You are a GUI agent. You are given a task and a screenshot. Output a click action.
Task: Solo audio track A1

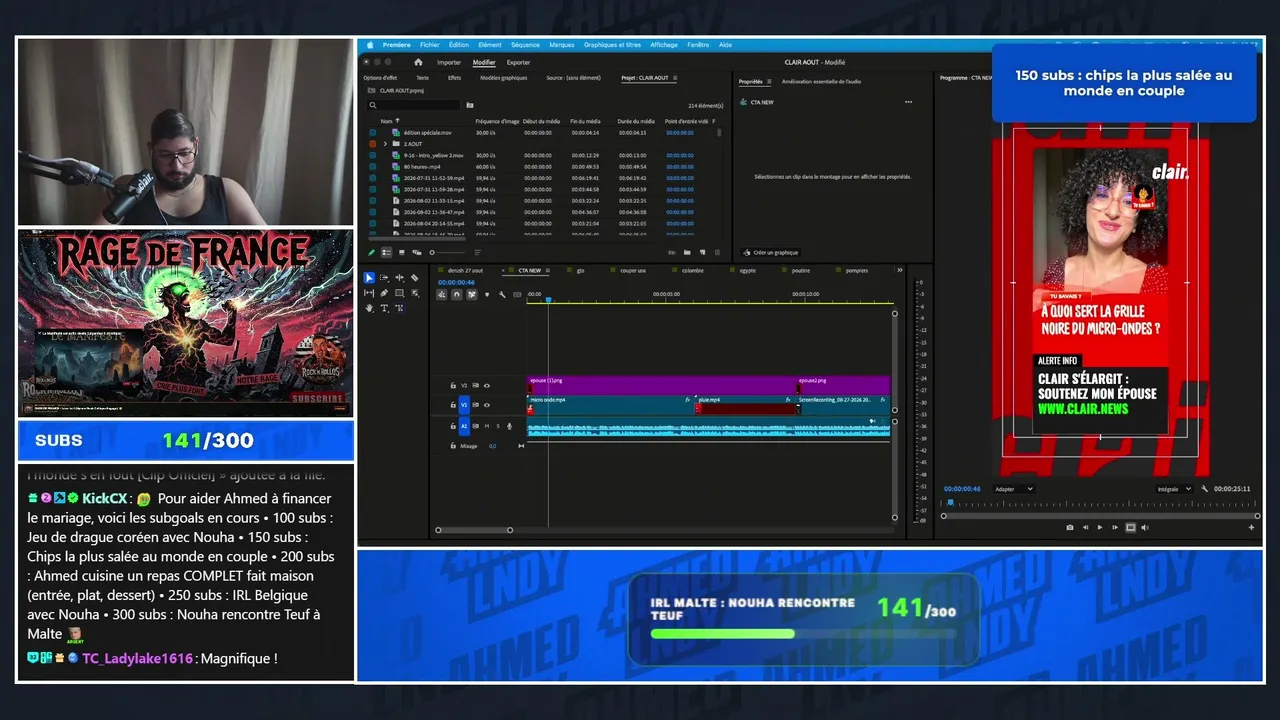pyautogui.click(x=498, y=426)
